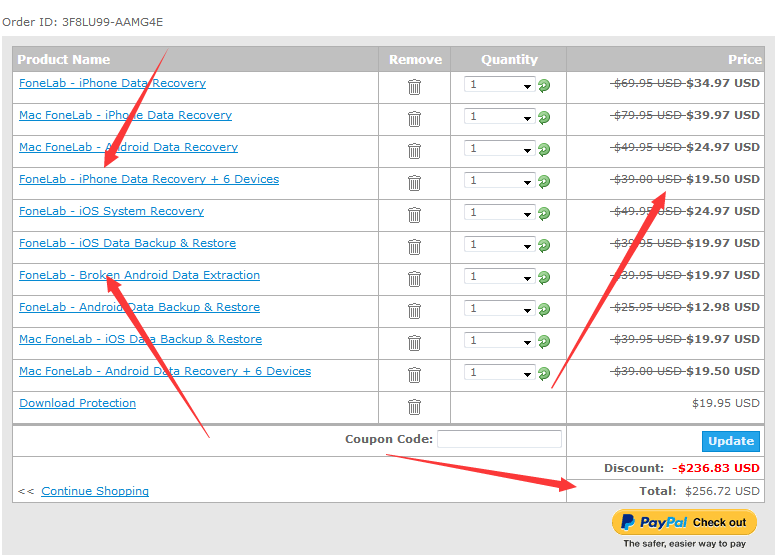Refresh quantity for Mac FoneLab Android Recovery + 6 Devices
This screenshot has width=778, height=555.
pyautogui.click(x=544, y=373)
